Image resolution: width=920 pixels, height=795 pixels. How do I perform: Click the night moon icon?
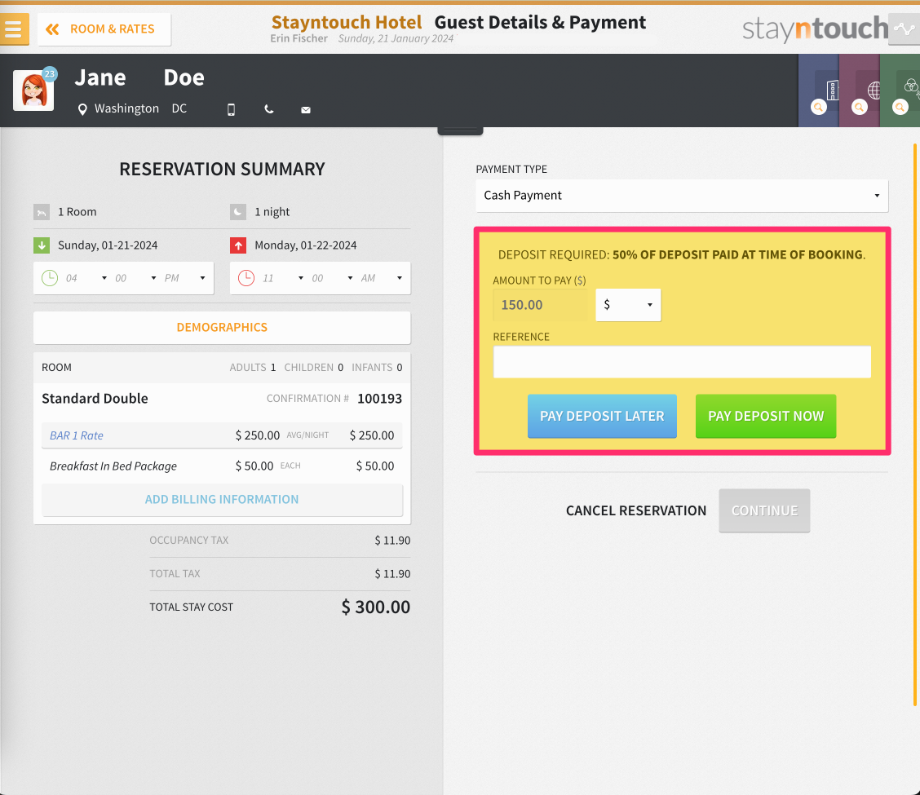[238, 212]
